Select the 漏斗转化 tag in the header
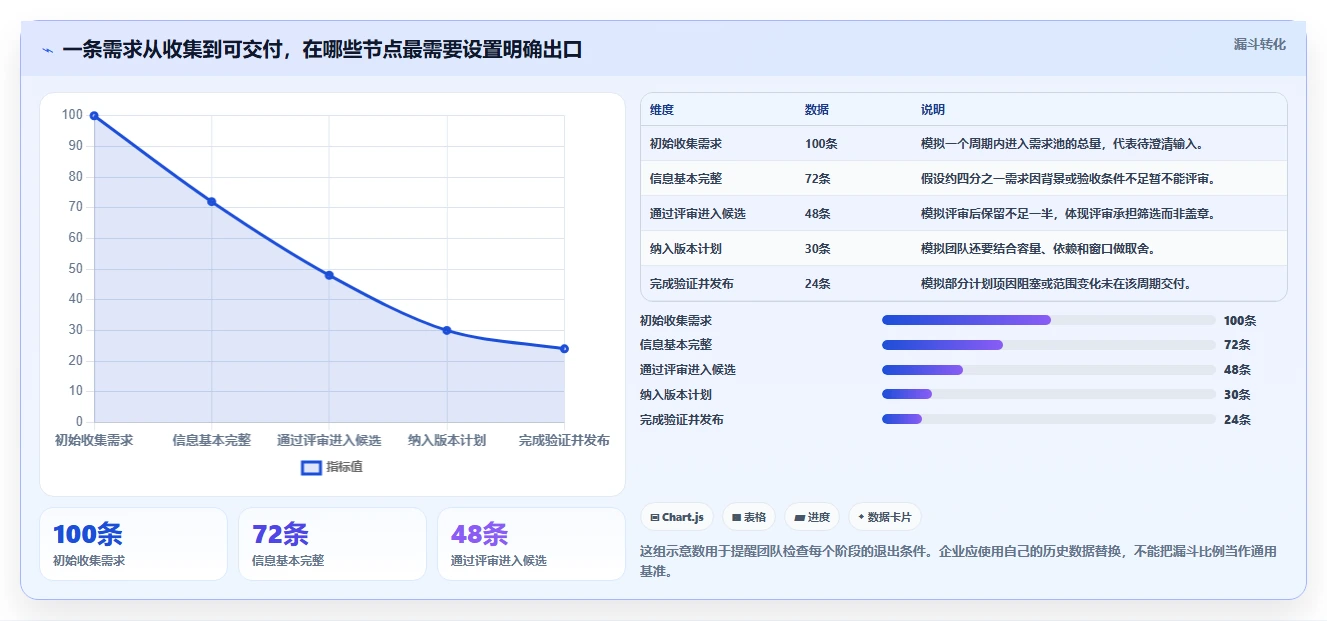Viewport: 1327px width, 621px height. click(1259, 44)
